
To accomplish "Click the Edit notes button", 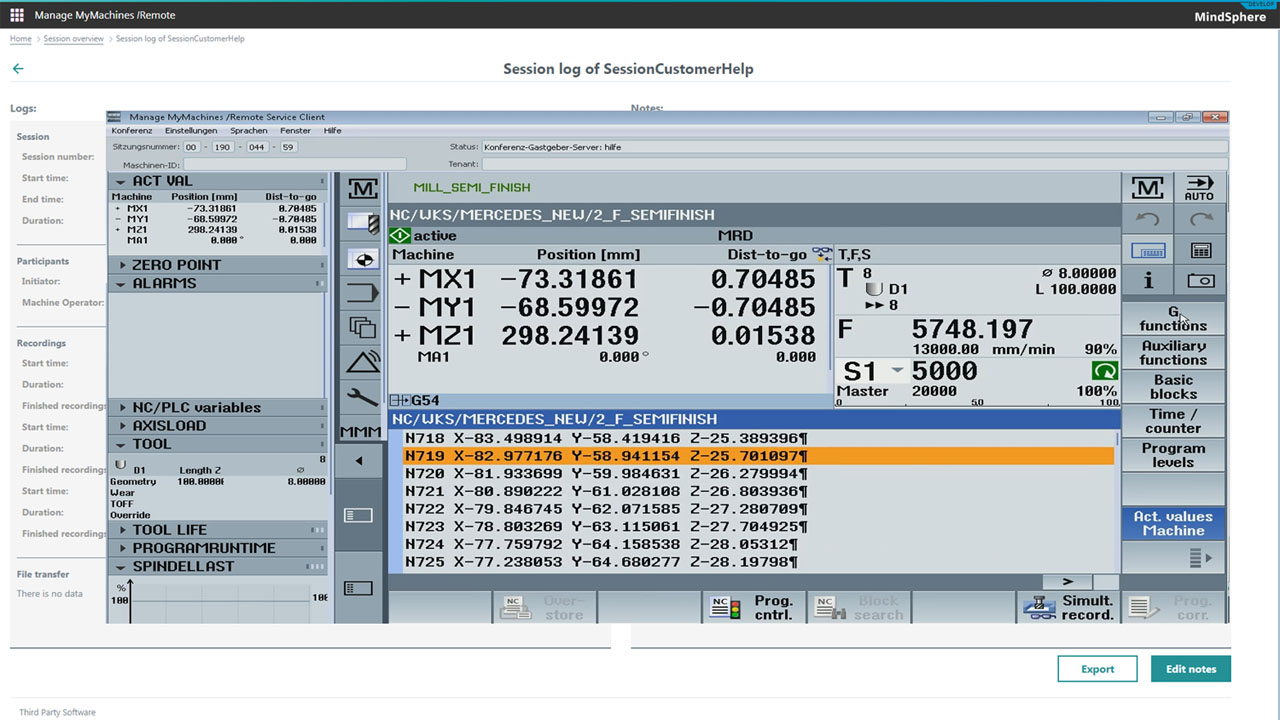I will [1190, 669].
